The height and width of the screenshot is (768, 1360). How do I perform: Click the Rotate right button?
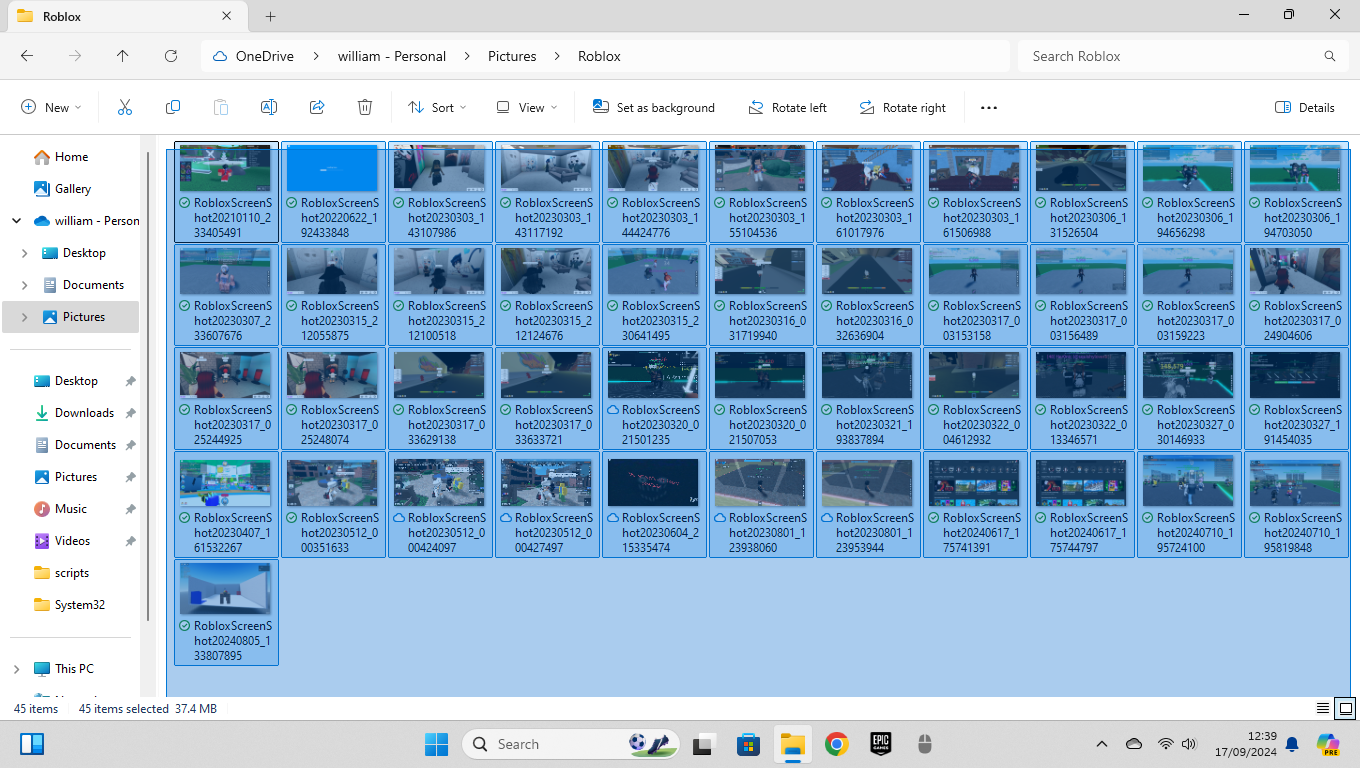[x=902, y=107]
